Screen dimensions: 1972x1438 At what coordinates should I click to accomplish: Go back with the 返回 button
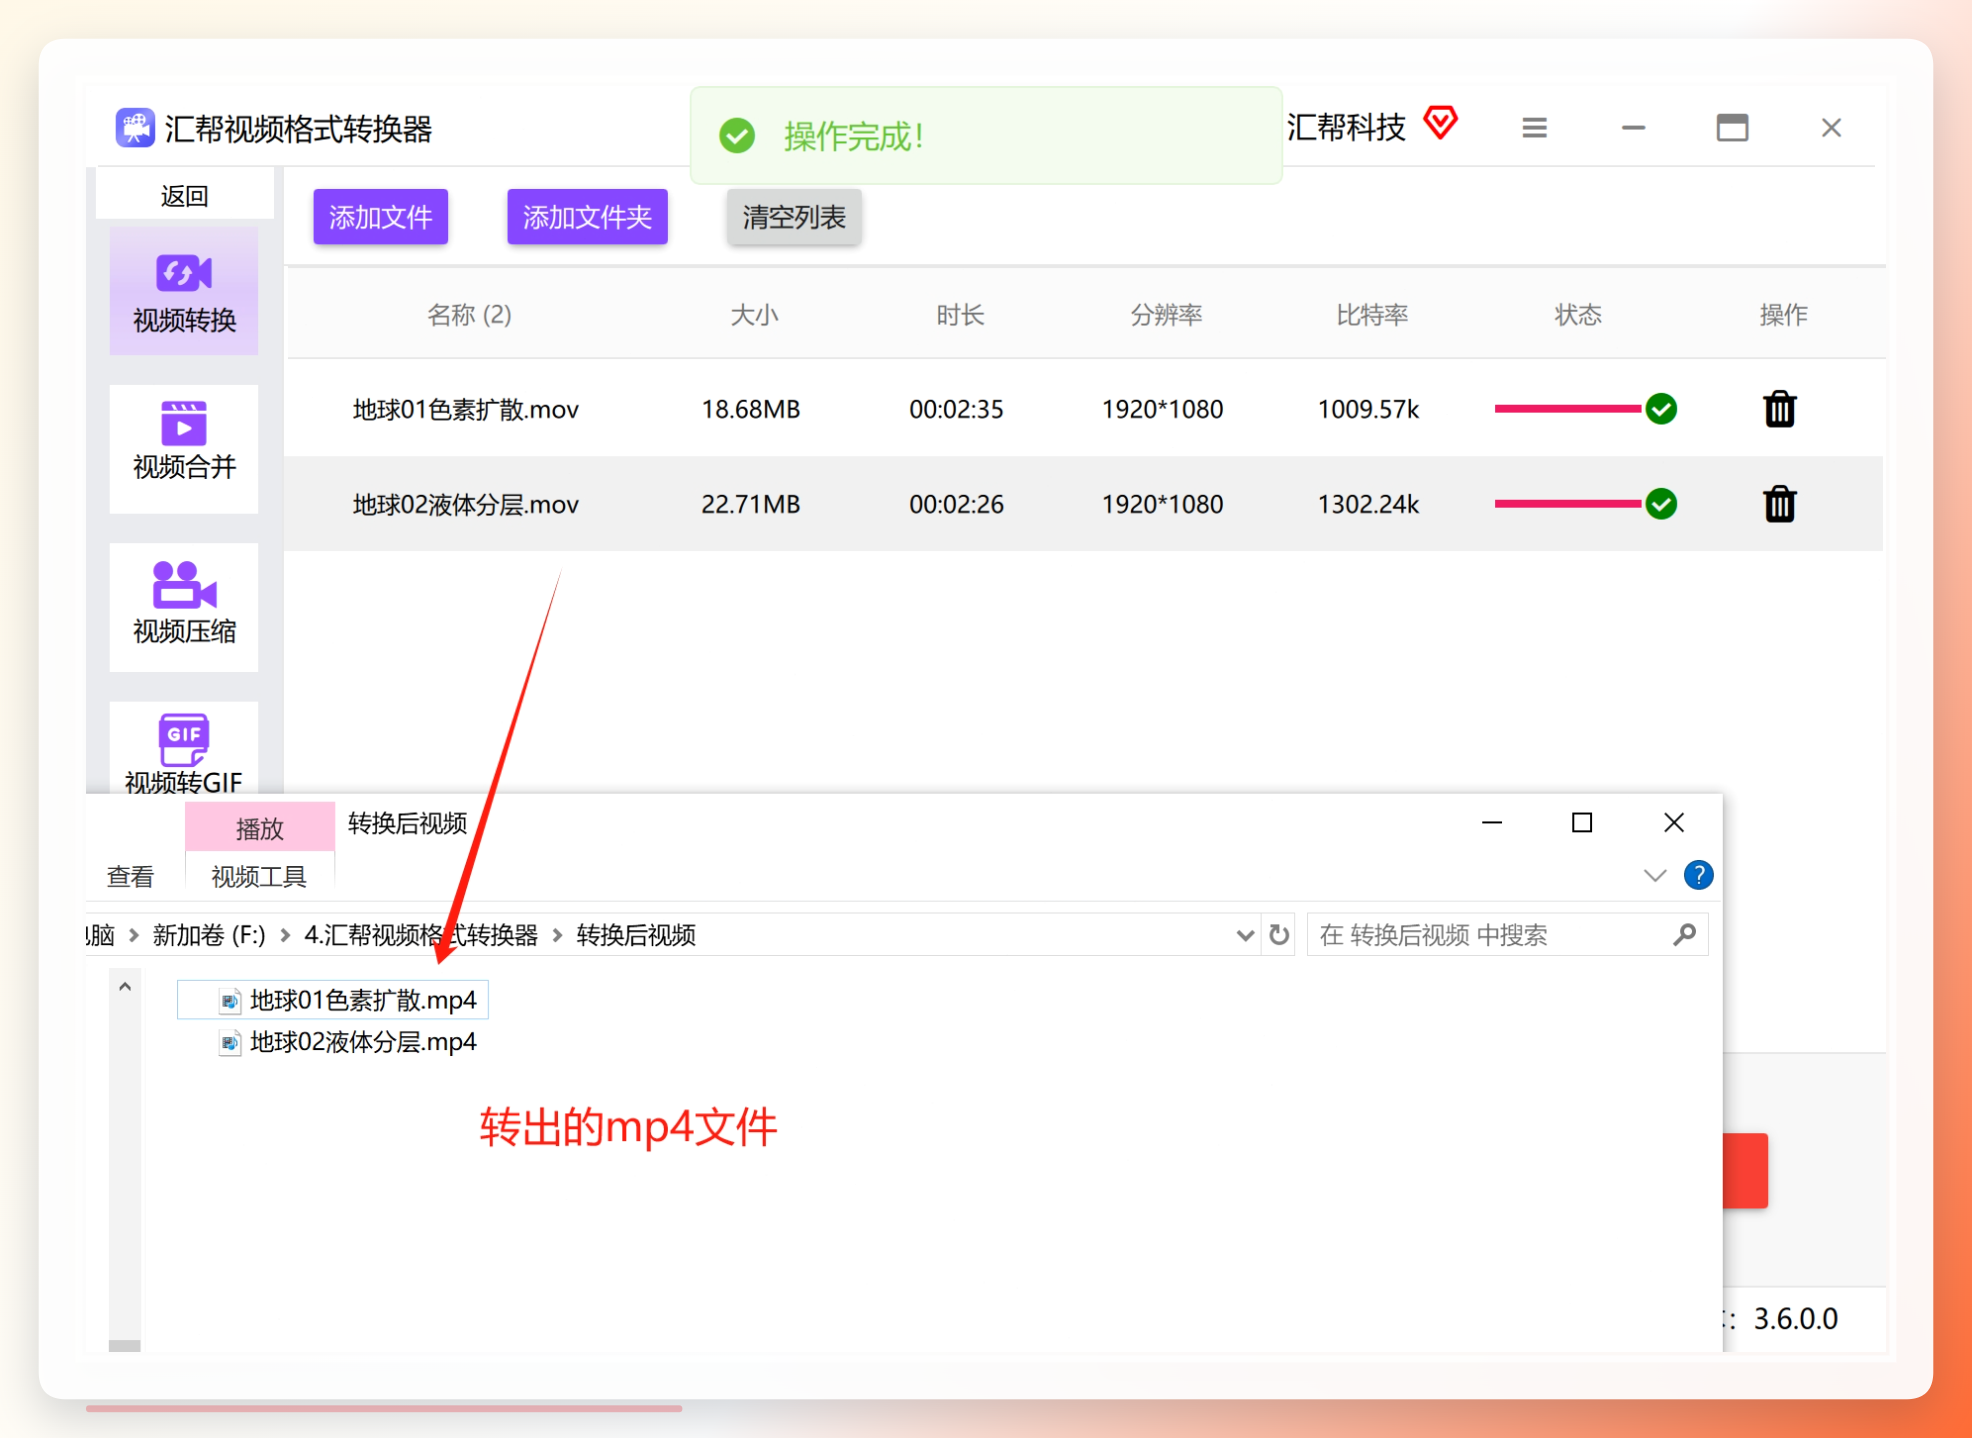click(x=185, y=195)
